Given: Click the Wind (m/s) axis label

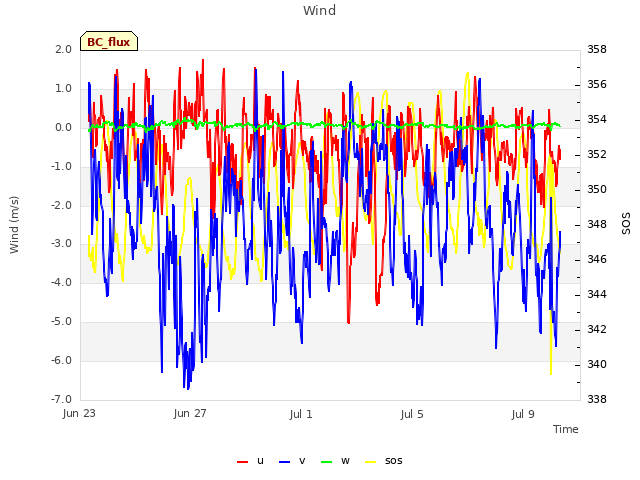Looking at the screenshot, I should coord(14,225).
